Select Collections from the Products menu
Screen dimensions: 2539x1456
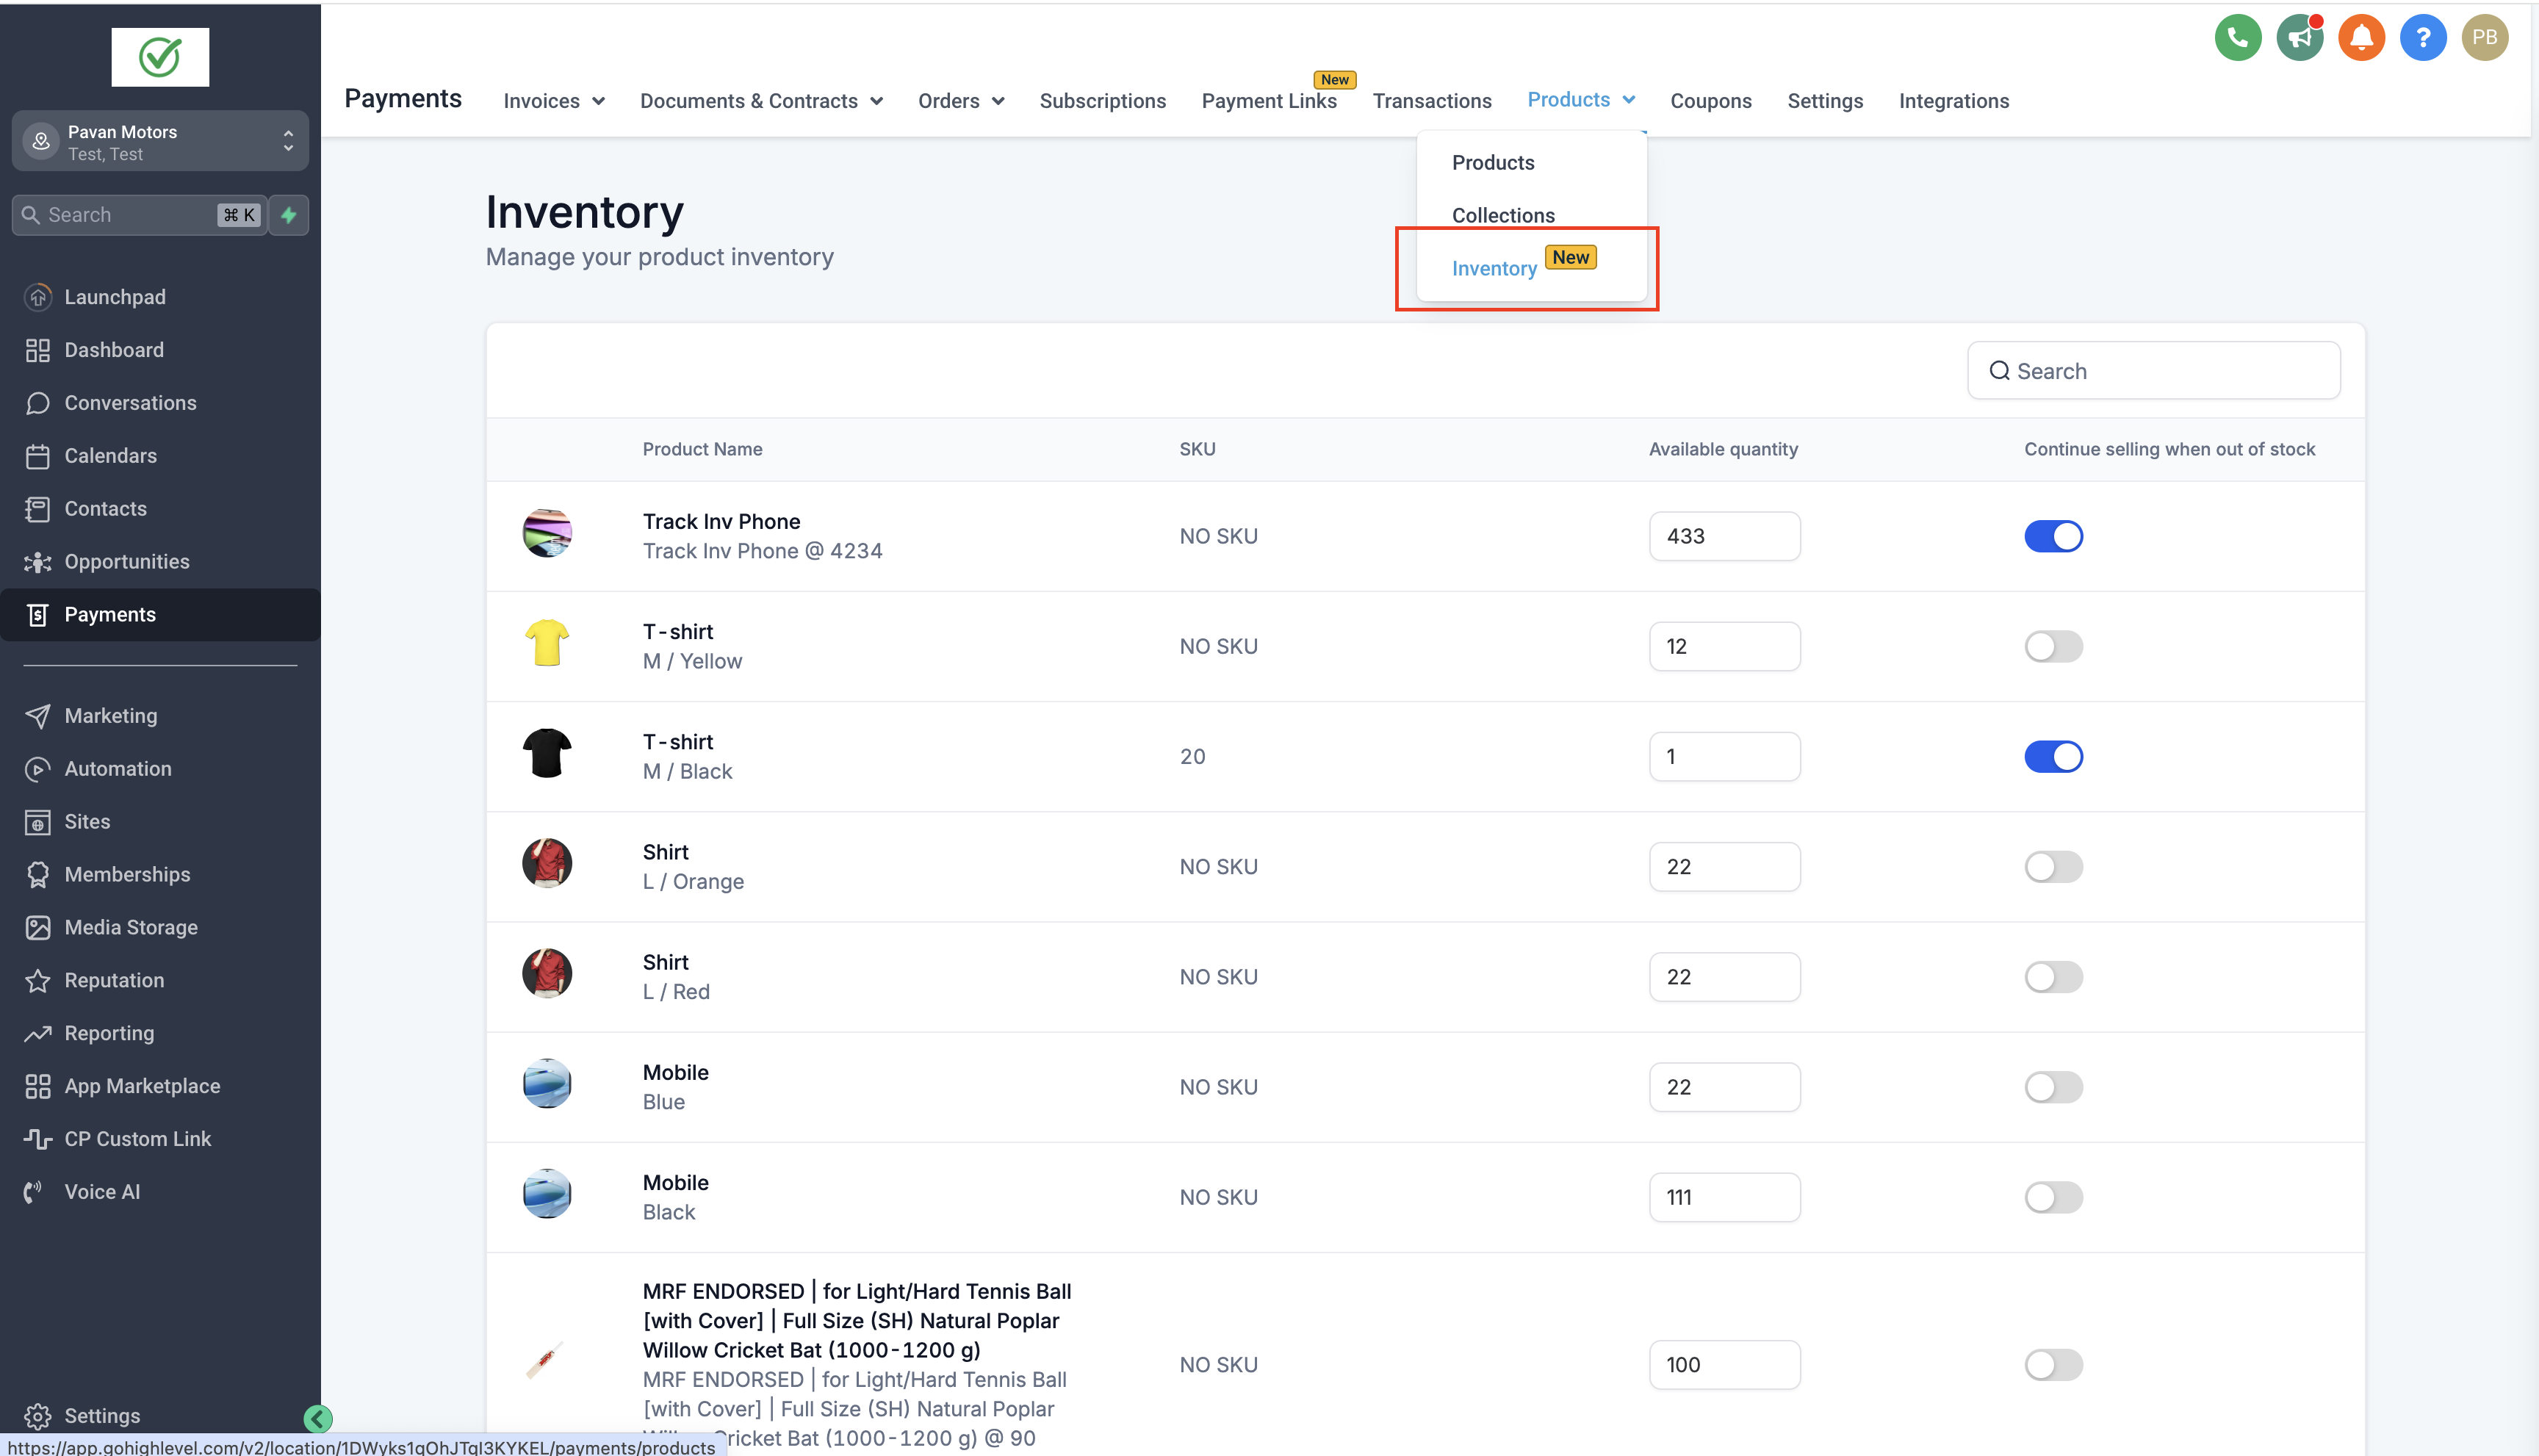tap(1503, 215)
